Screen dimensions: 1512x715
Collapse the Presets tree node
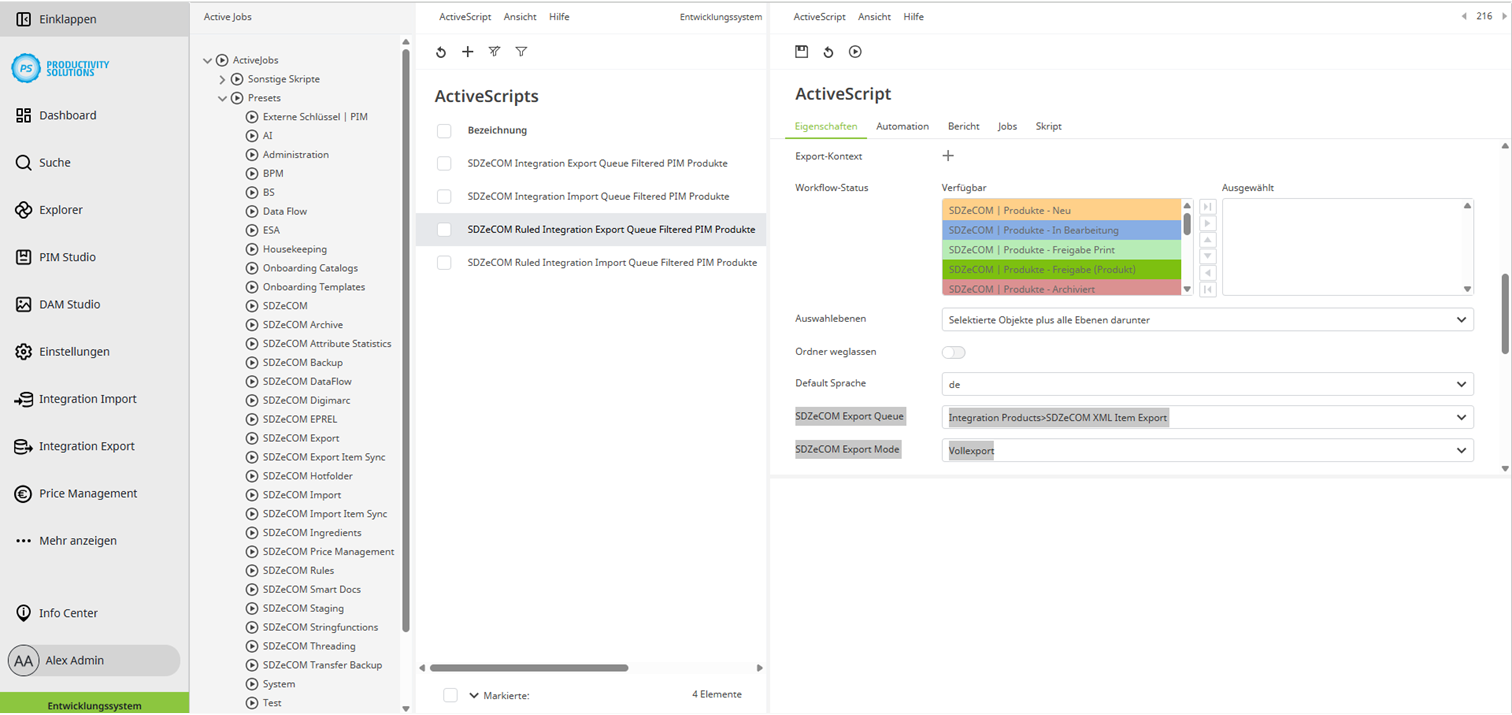click(x=222, y=97)
